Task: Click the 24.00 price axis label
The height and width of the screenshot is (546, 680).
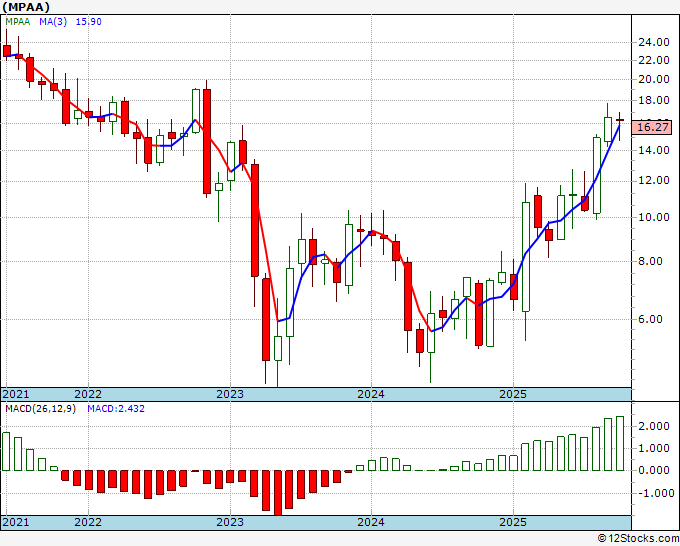Action: 654,43
